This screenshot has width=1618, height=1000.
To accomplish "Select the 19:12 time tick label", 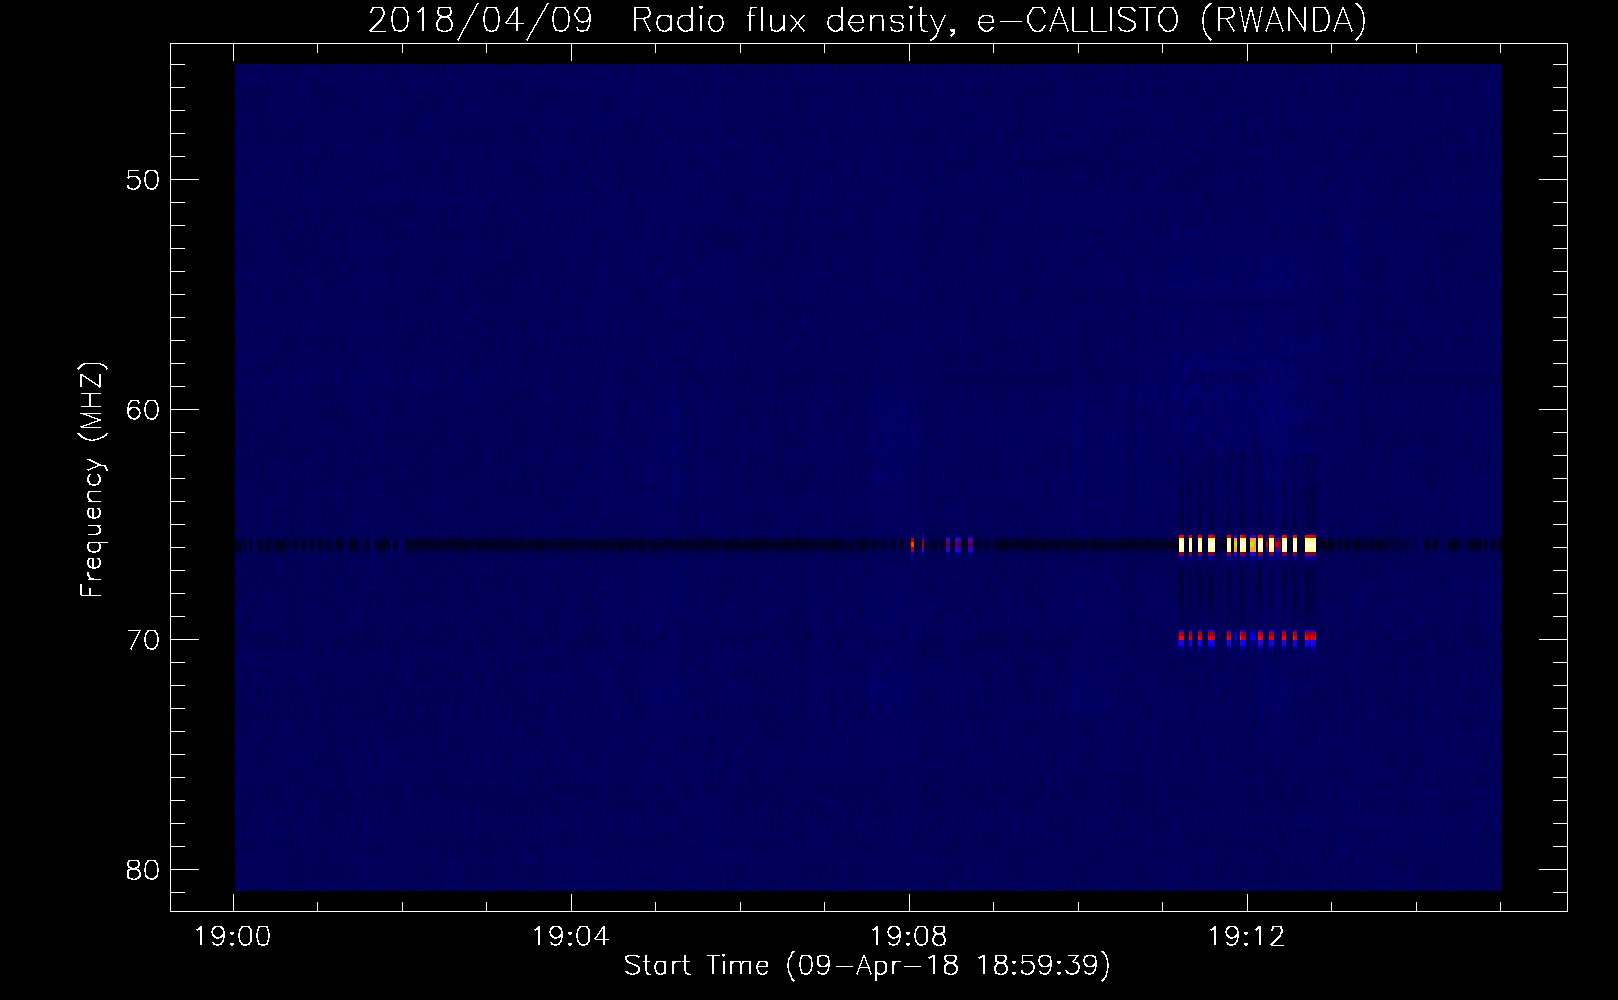I will pos(1247,937).
